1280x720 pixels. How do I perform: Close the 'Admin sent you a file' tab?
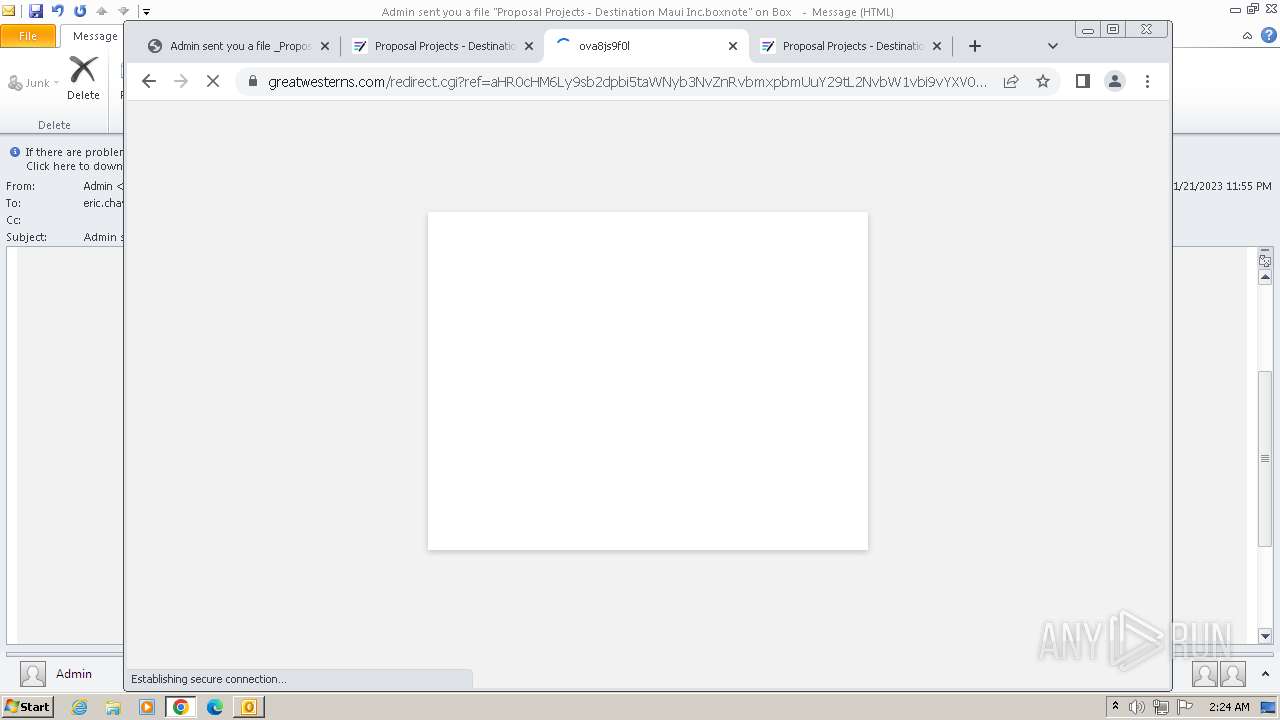coord(325,46)
